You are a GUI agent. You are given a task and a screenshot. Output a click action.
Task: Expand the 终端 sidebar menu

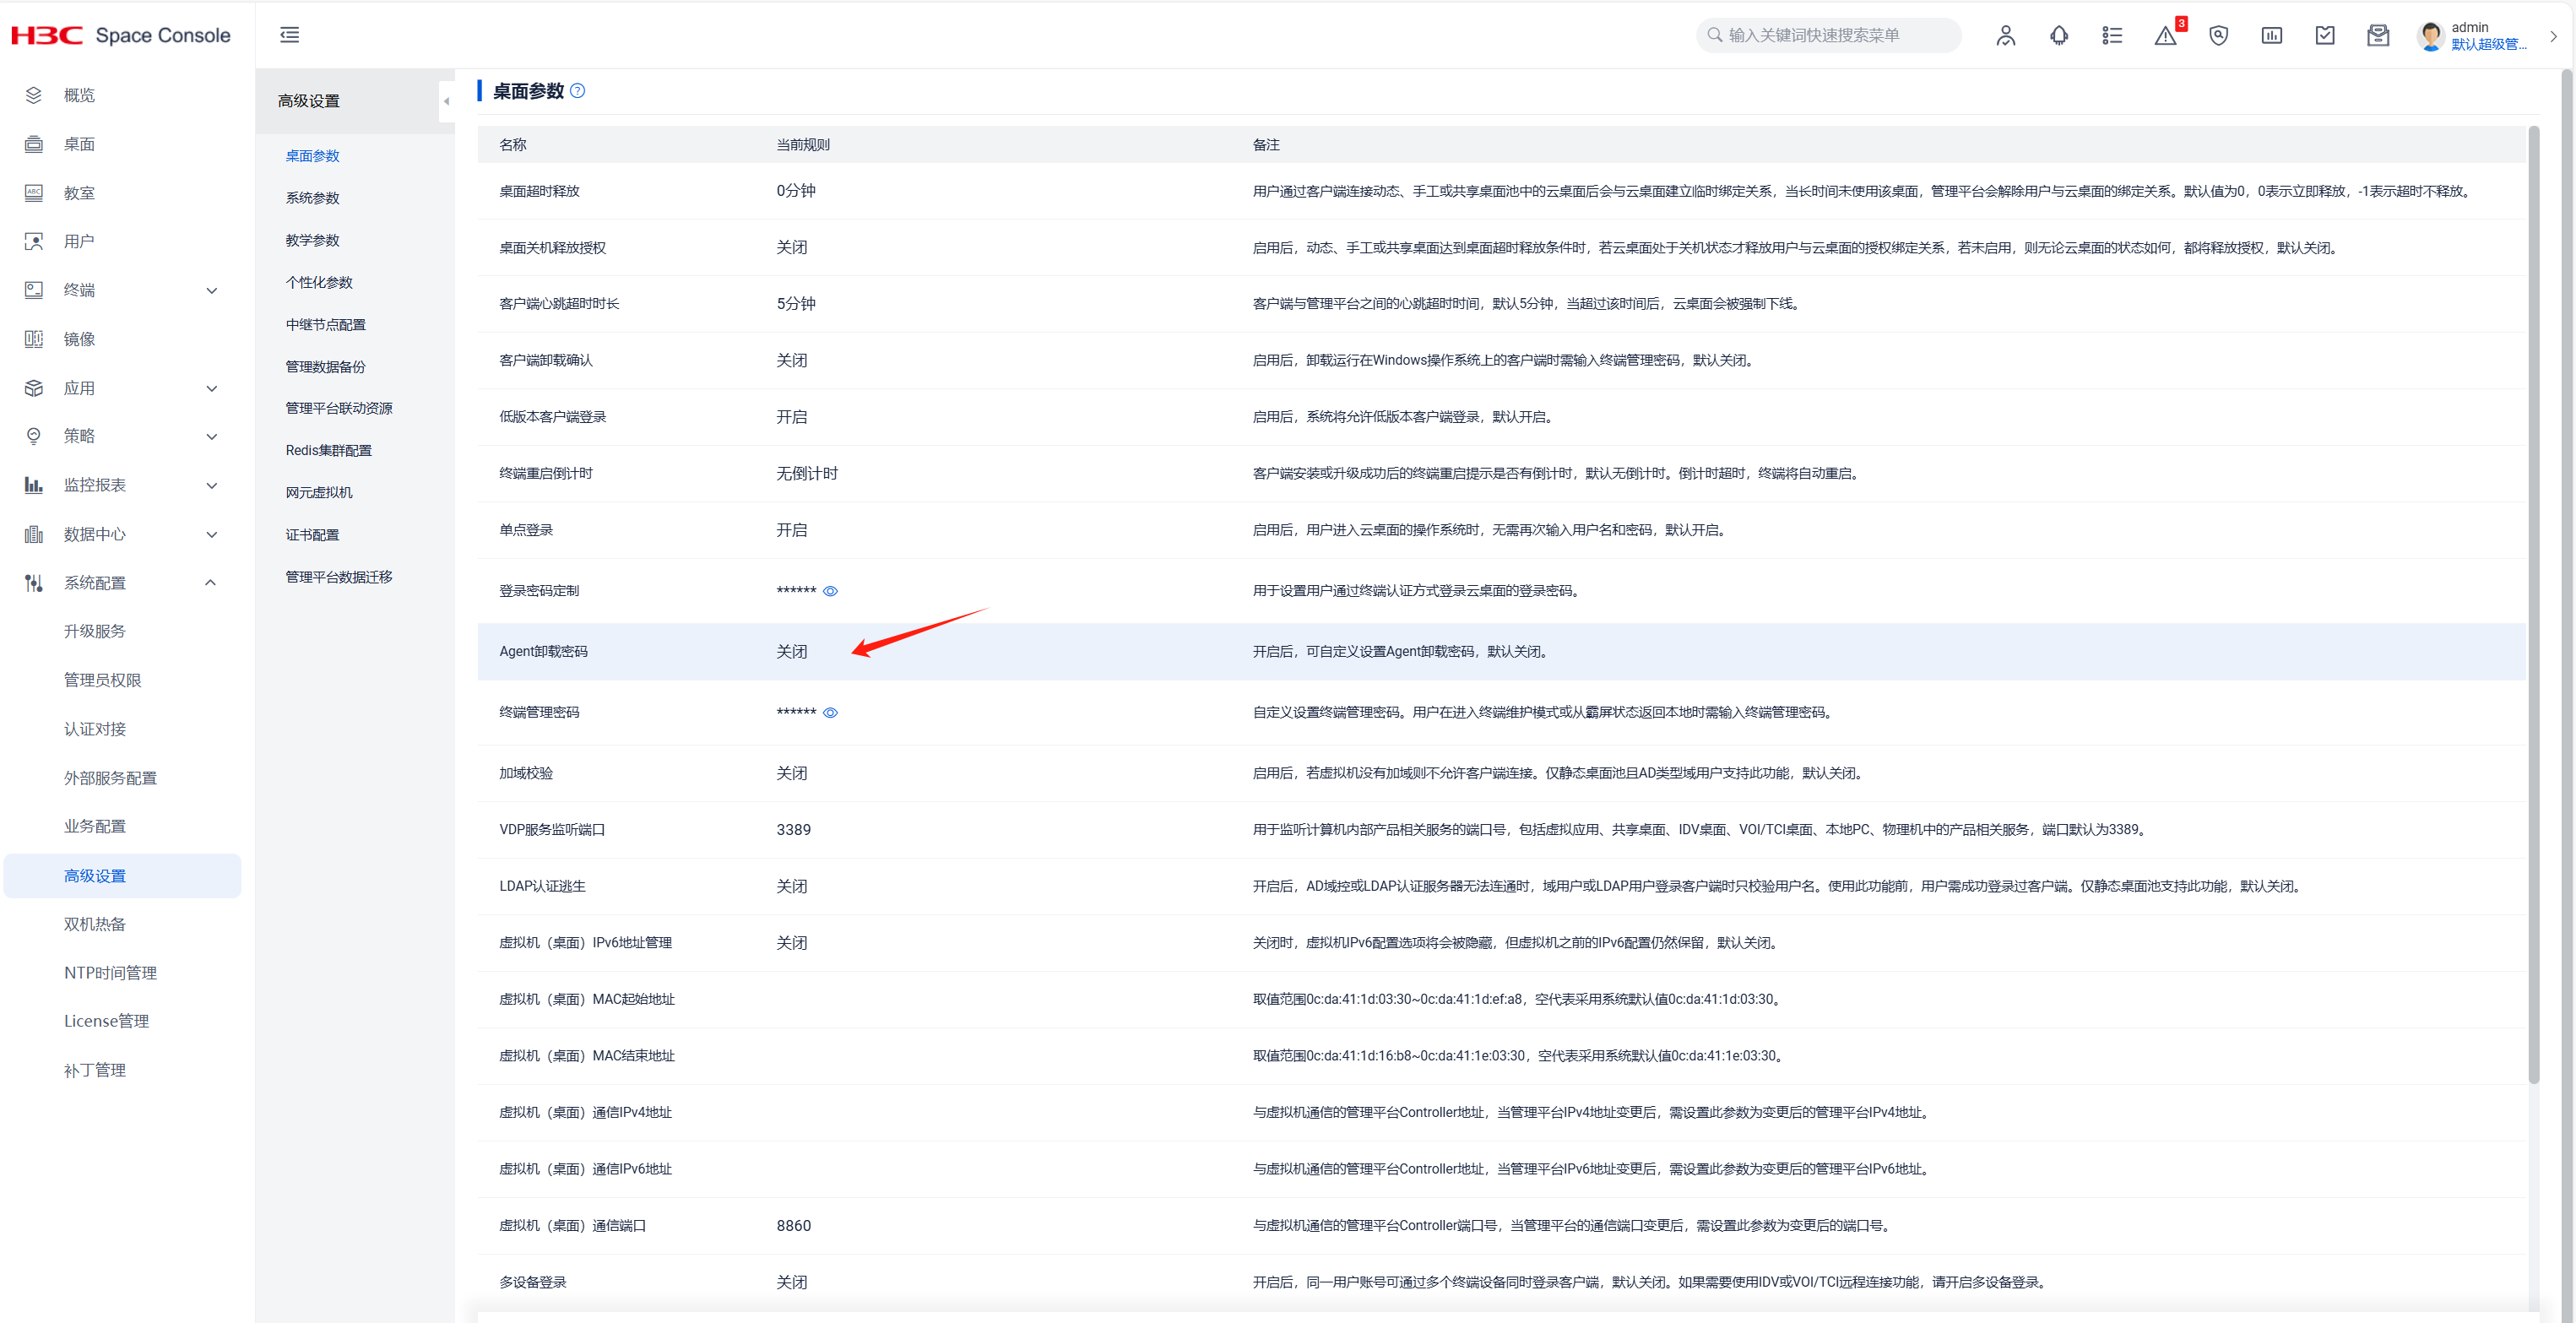(x=211, y=290)
